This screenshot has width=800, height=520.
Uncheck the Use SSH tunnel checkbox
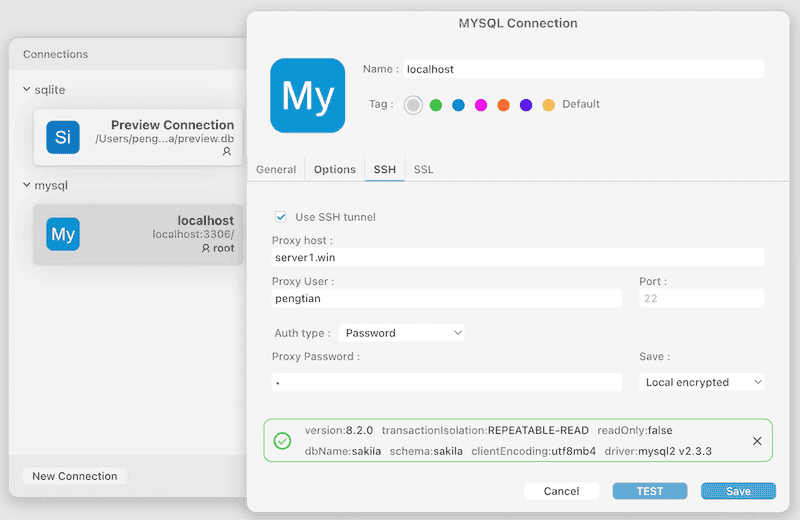pos(281,217)
